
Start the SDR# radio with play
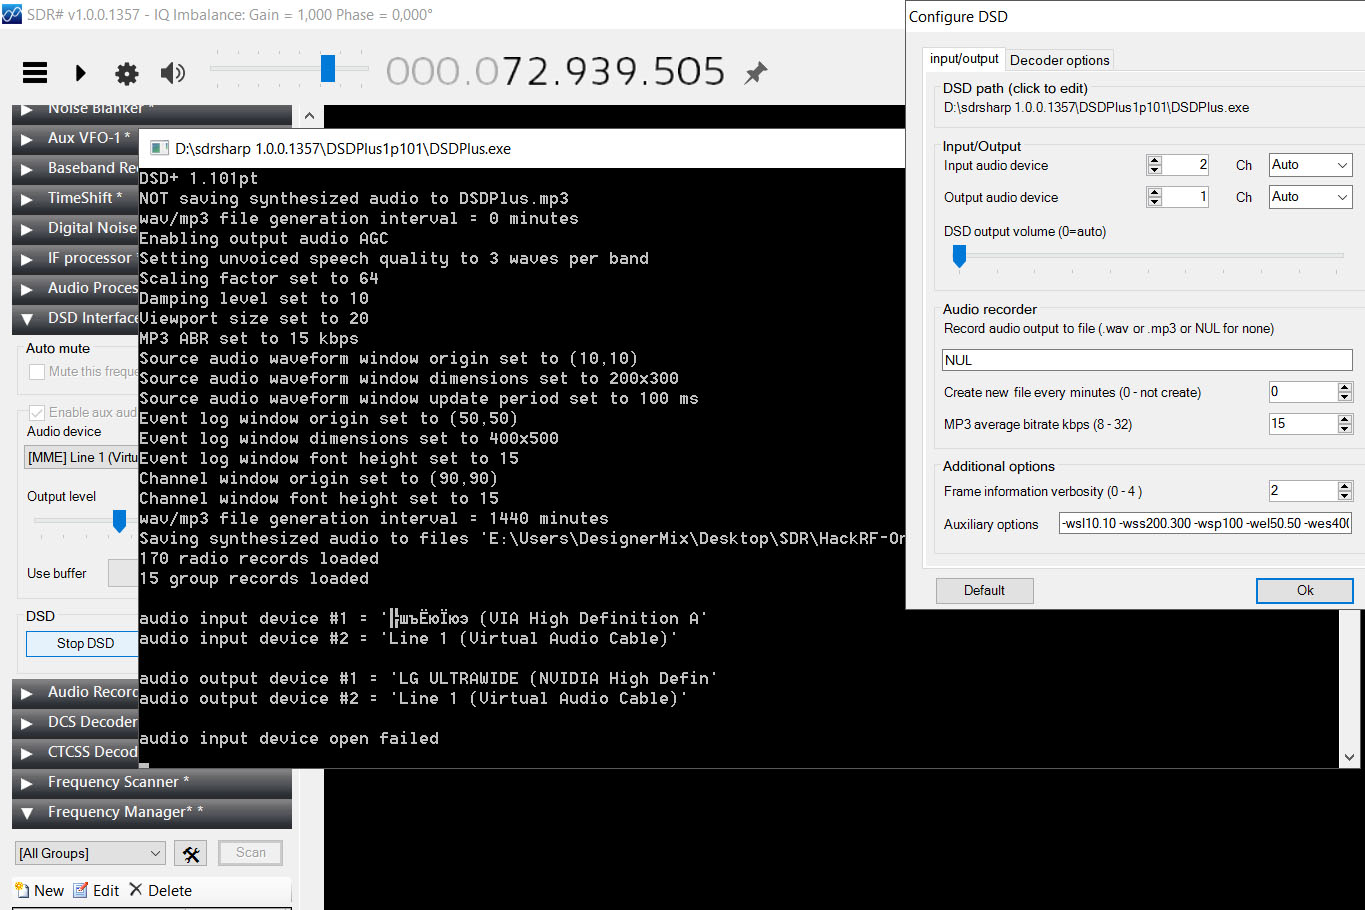81,72
